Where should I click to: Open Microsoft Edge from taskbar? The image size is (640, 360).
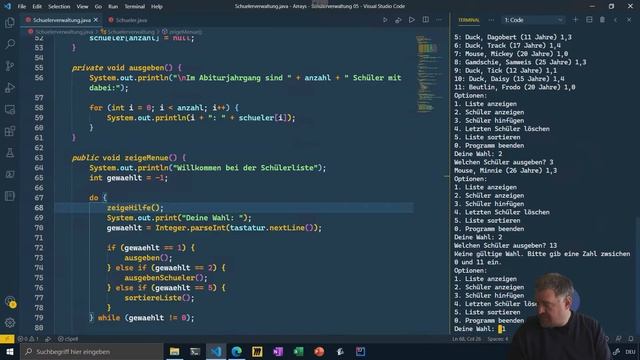pyautogui.click(x=237, y=351)
